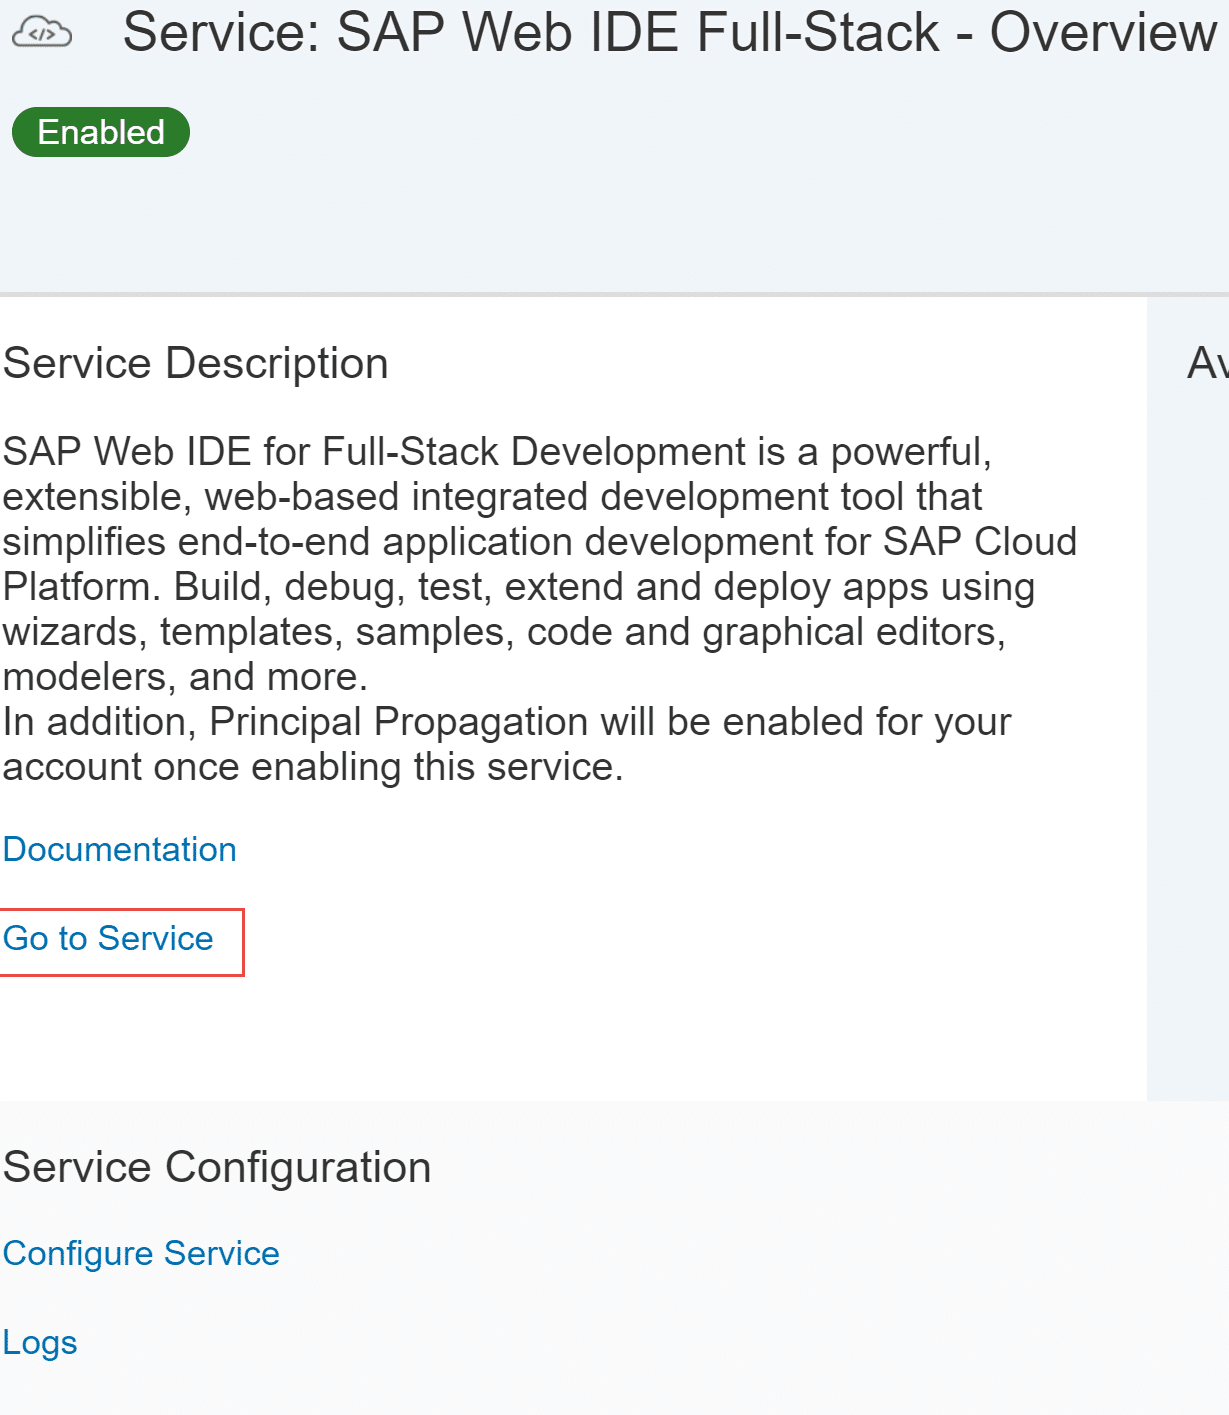Click the text 'modelers, and more.'
The height and width of the screenshot is (1415, 1229).
coord(185,677)
